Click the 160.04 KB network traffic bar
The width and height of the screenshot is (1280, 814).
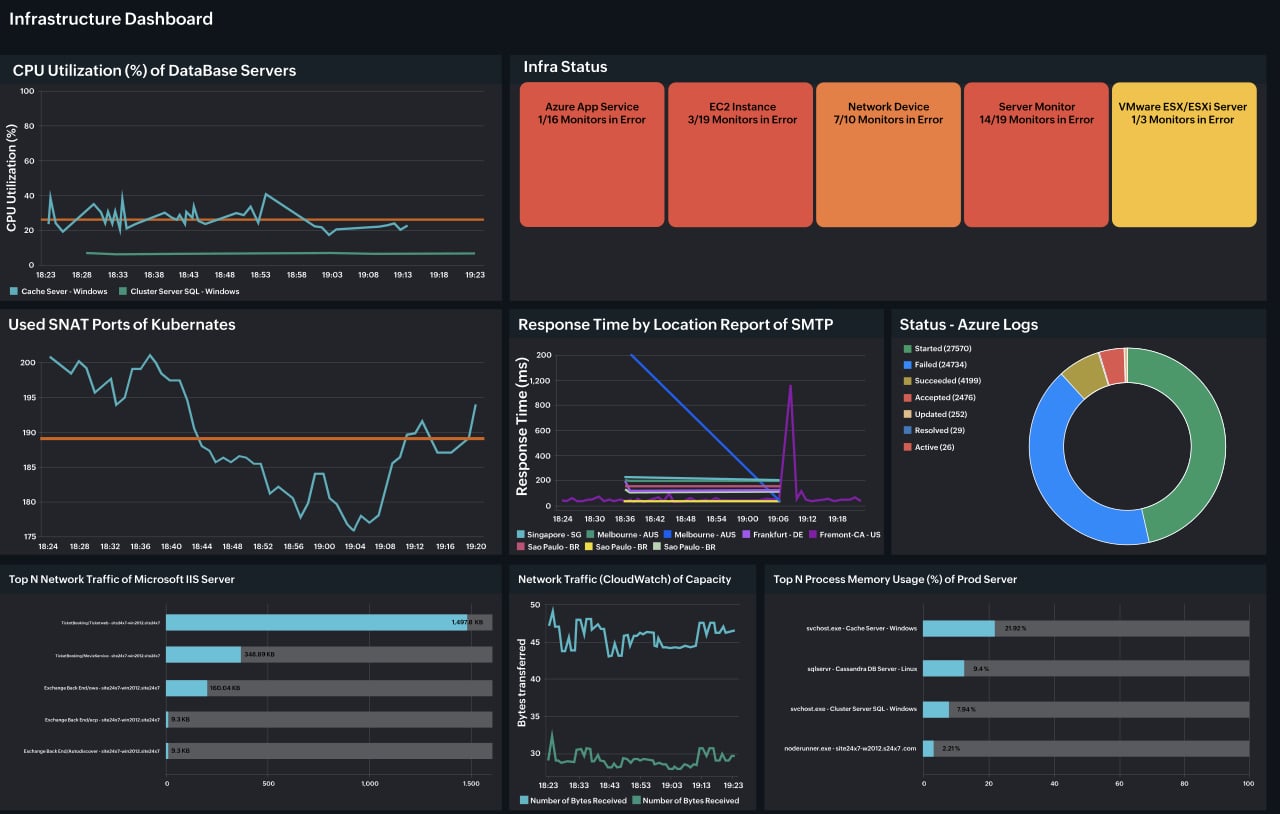tap(186, 688)
